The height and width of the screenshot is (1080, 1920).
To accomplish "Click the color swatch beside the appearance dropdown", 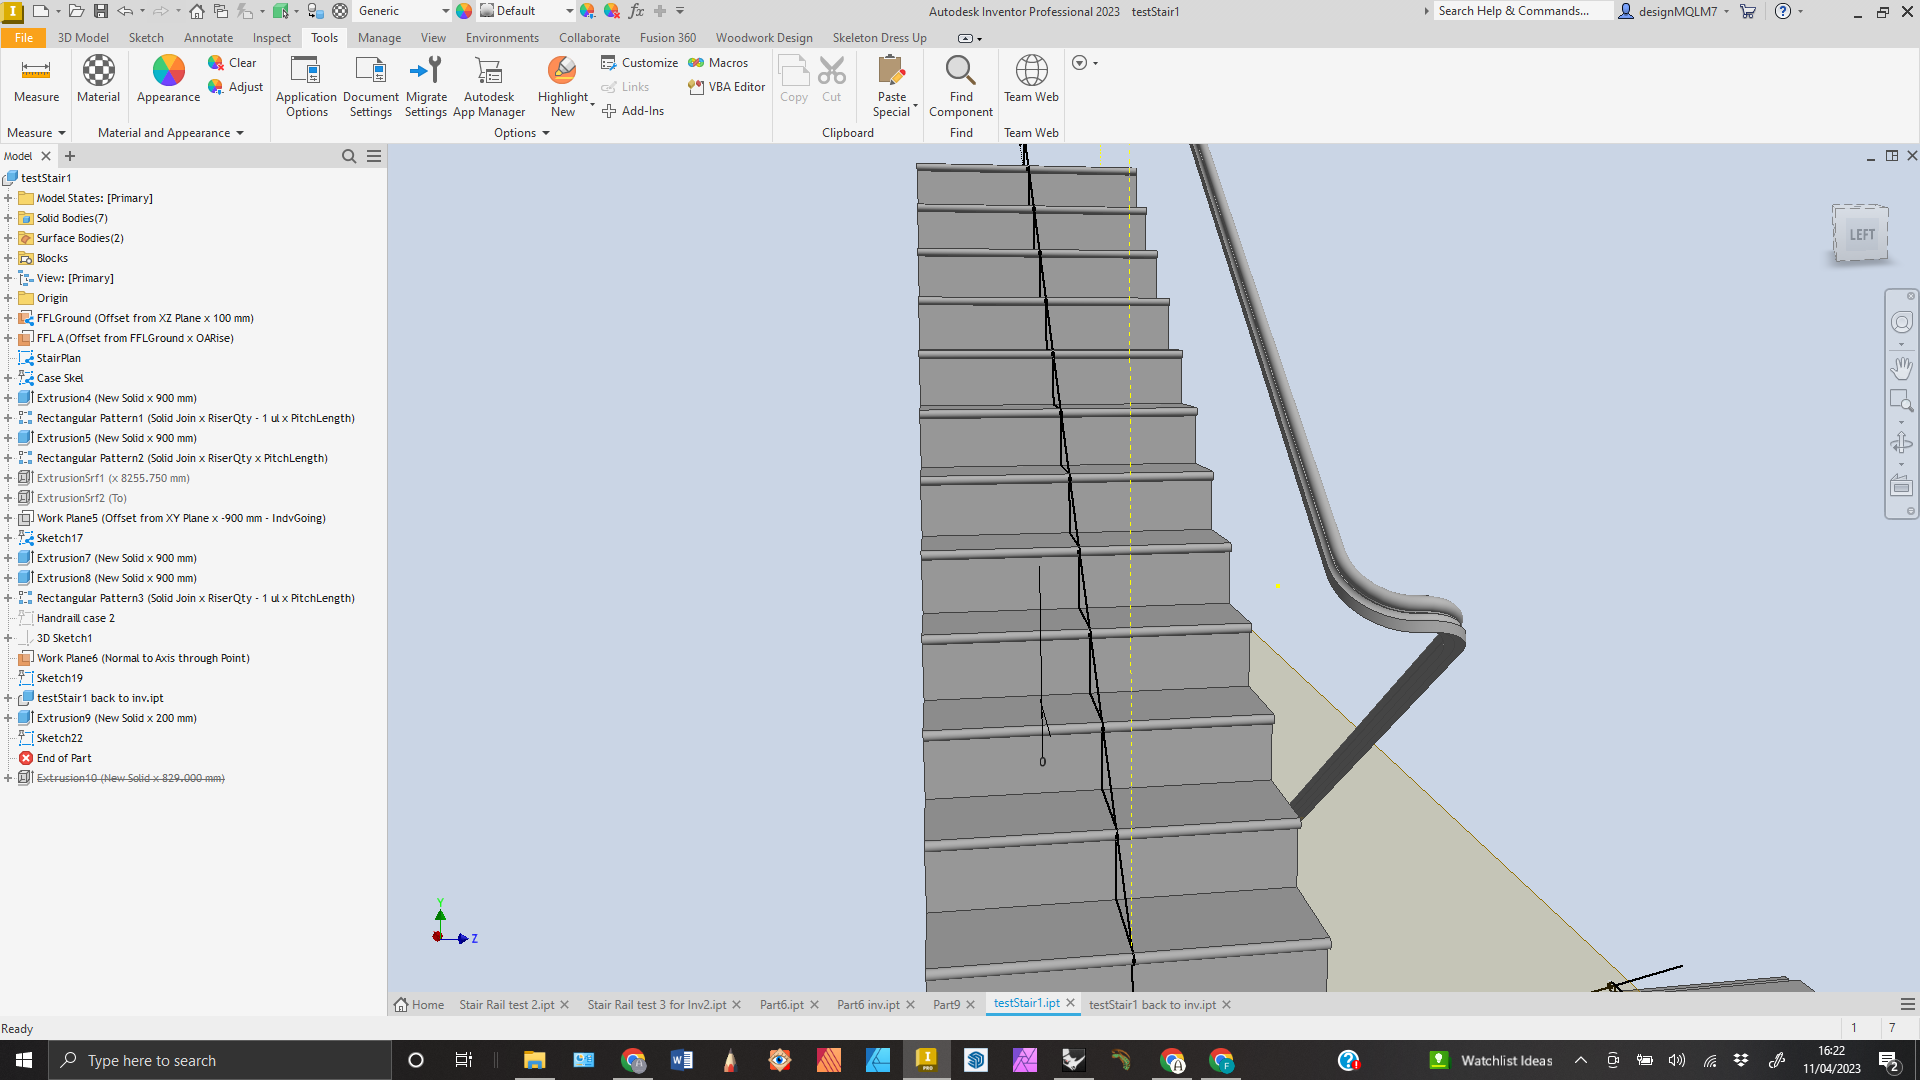I will (463, 11).
